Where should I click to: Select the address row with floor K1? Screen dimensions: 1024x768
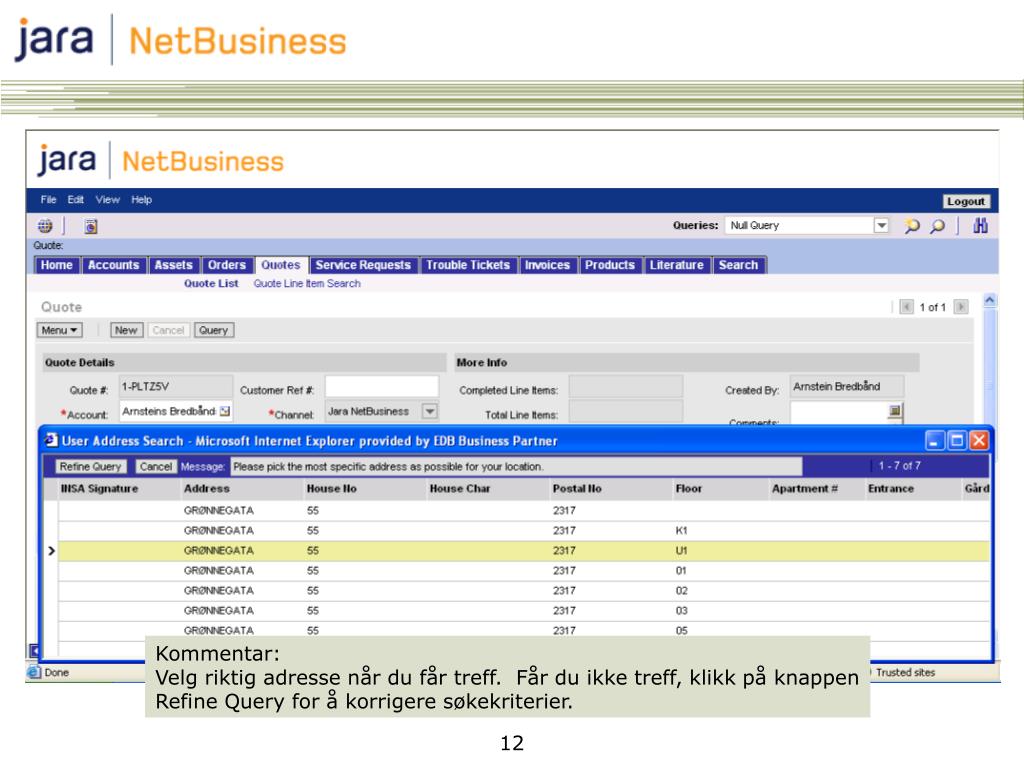coord(524,531)
